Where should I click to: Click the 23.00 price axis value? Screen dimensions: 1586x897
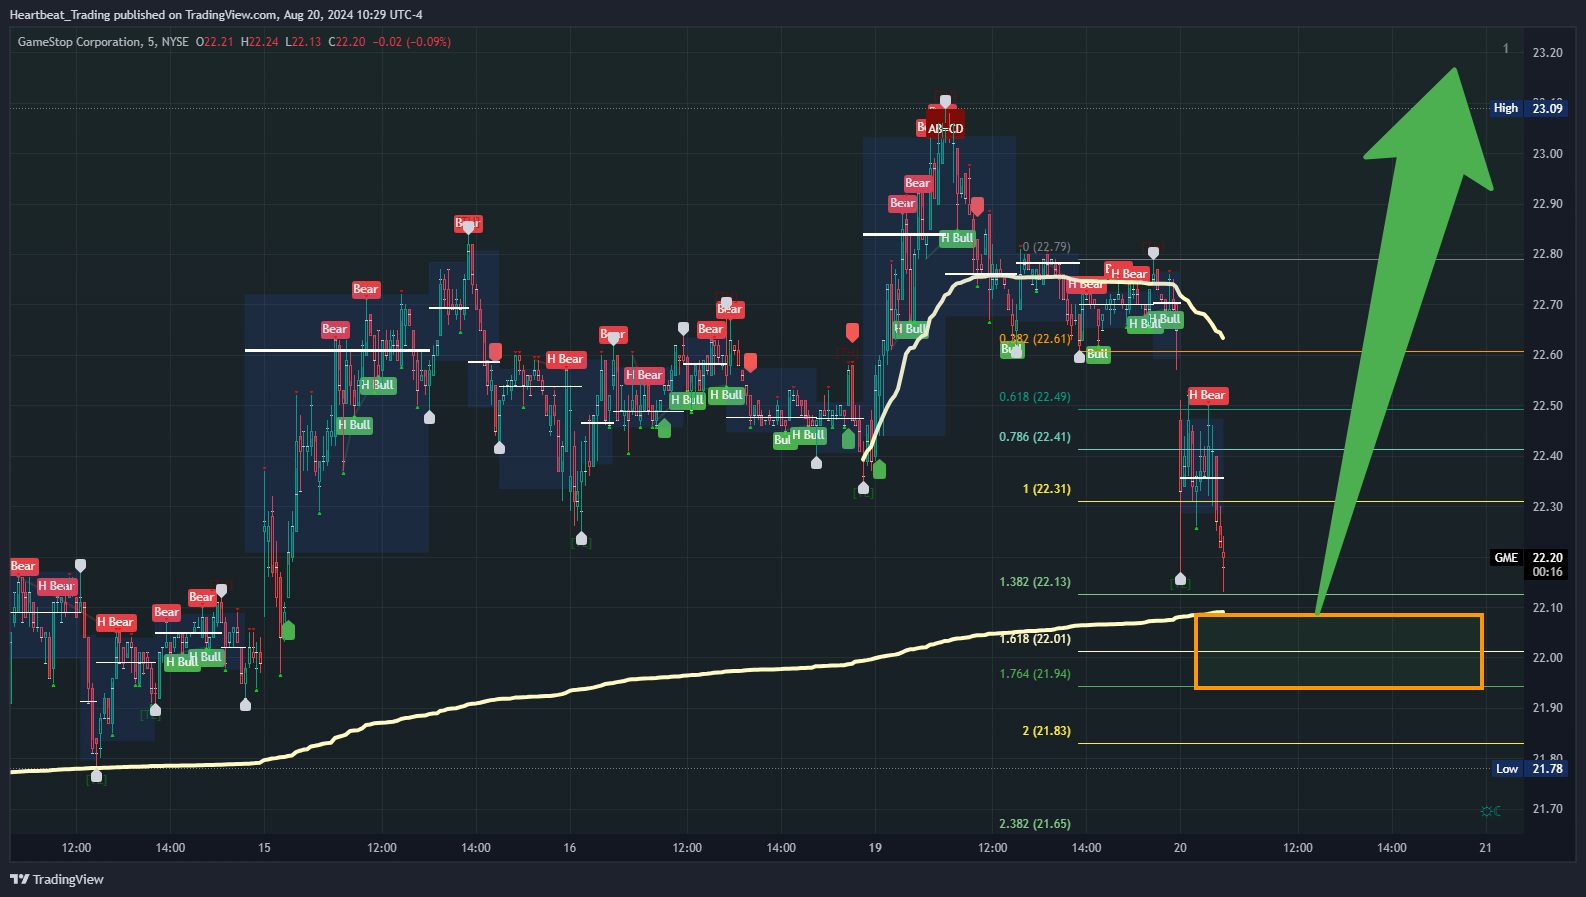pyautogui.click(x=1547, y=154)
